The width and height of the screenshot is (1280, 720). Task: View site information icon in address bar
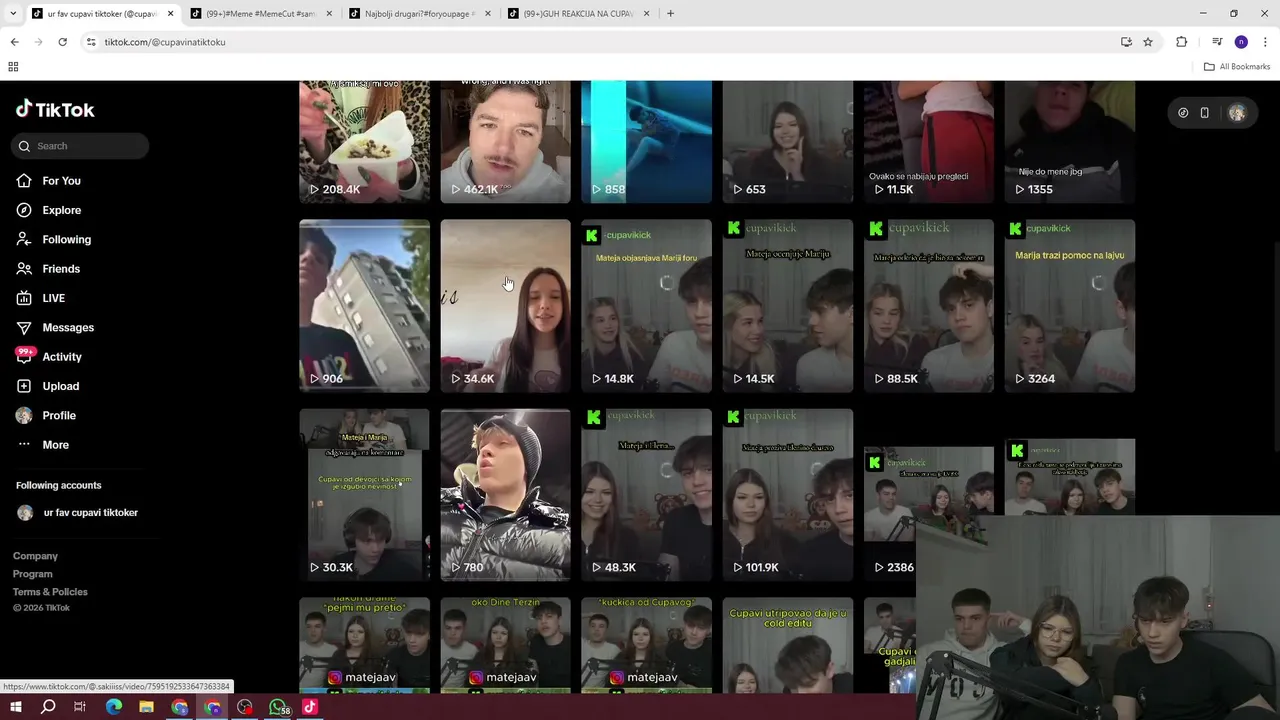[91, 42]
